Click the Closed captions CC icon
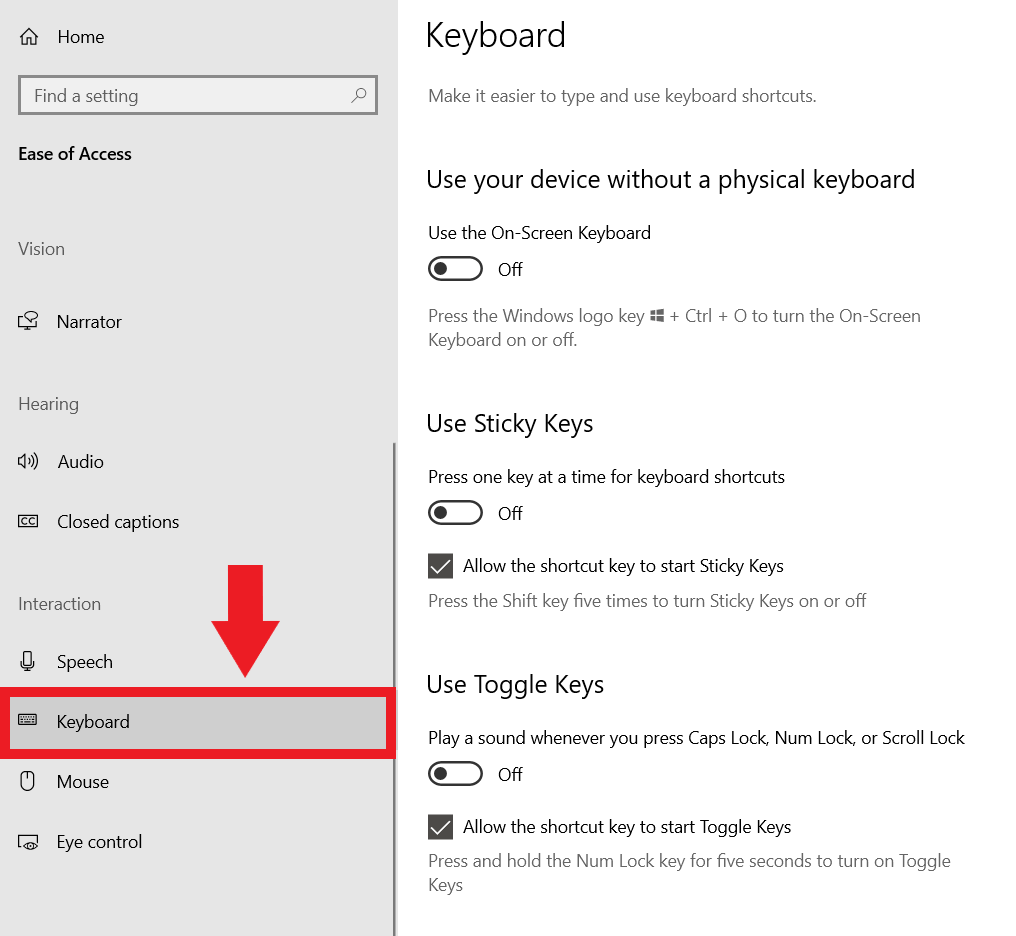This screenshot has height=936, width=1016. click(x=28, y=522)
